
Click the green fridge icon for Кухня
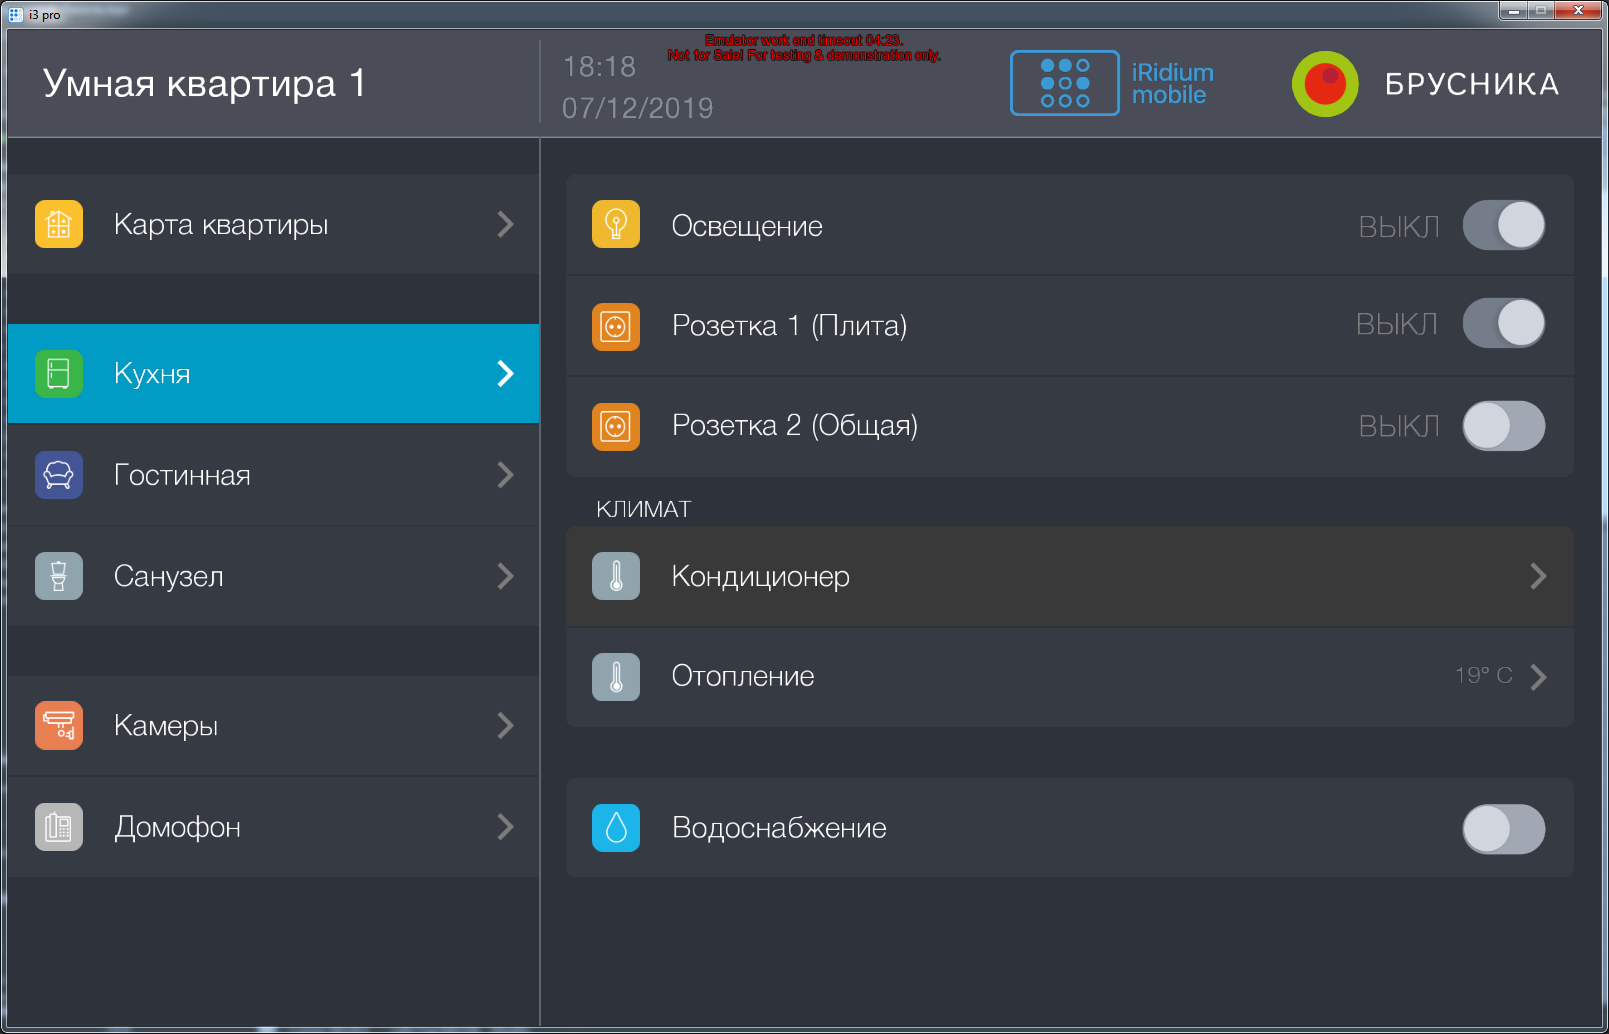[59, 374]
